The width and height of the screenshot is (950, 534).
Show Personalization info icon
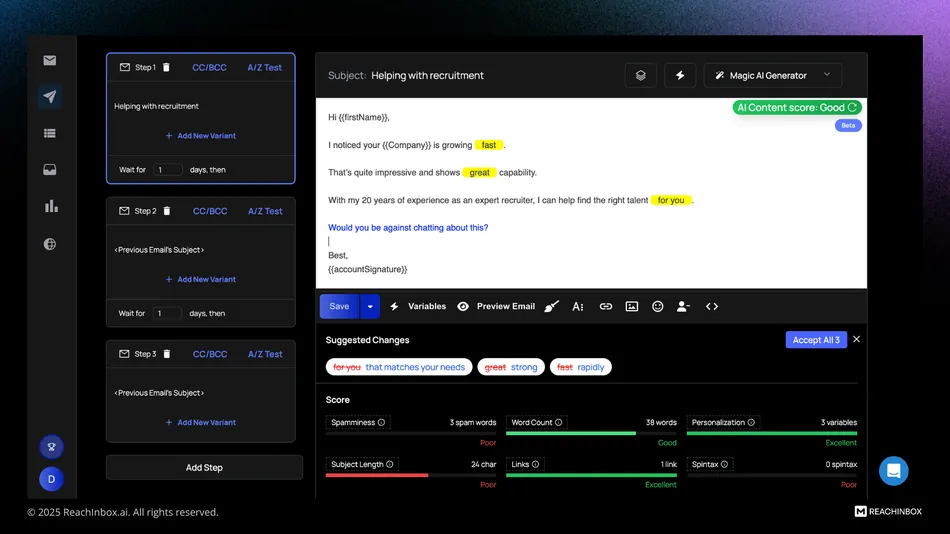[751, 422]
